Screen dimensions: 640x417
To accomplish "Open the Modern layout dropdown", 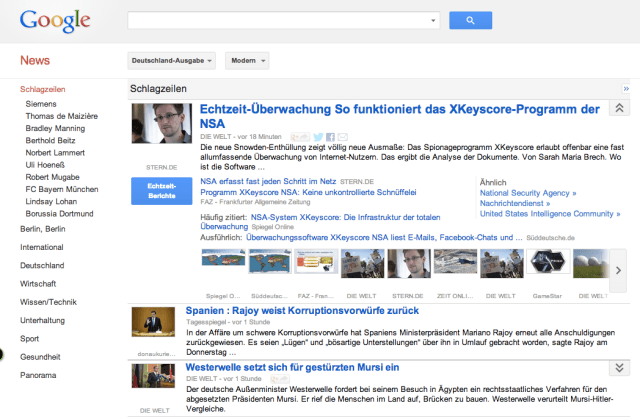I will point(246,60).
